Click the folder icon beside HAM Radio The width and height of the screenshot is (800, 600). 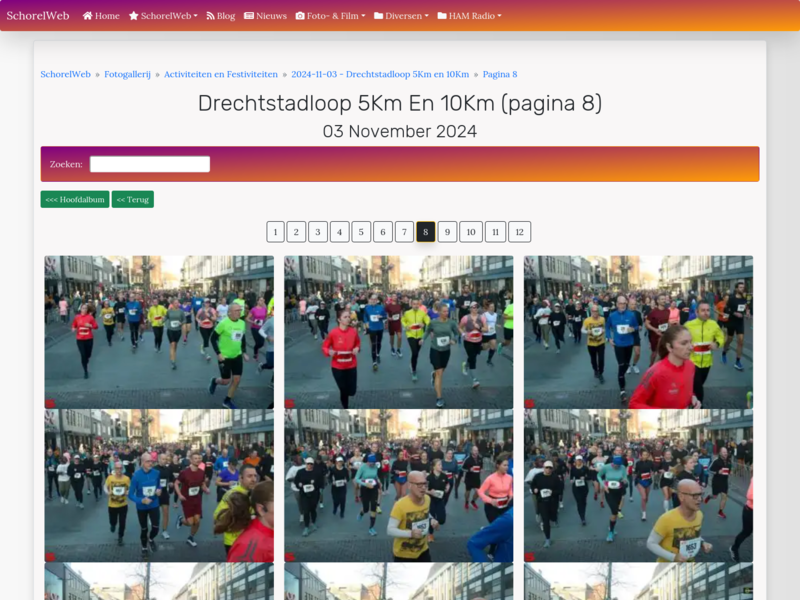(442, 16)
